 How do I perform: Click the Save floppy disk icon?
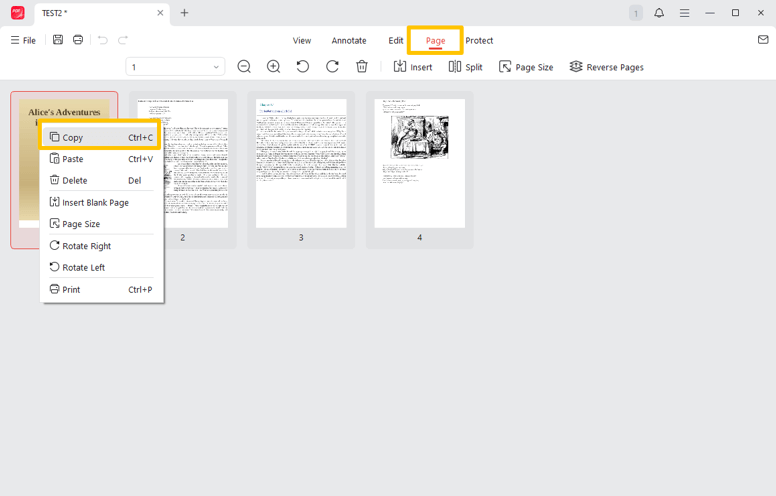(x=58, y=40)
